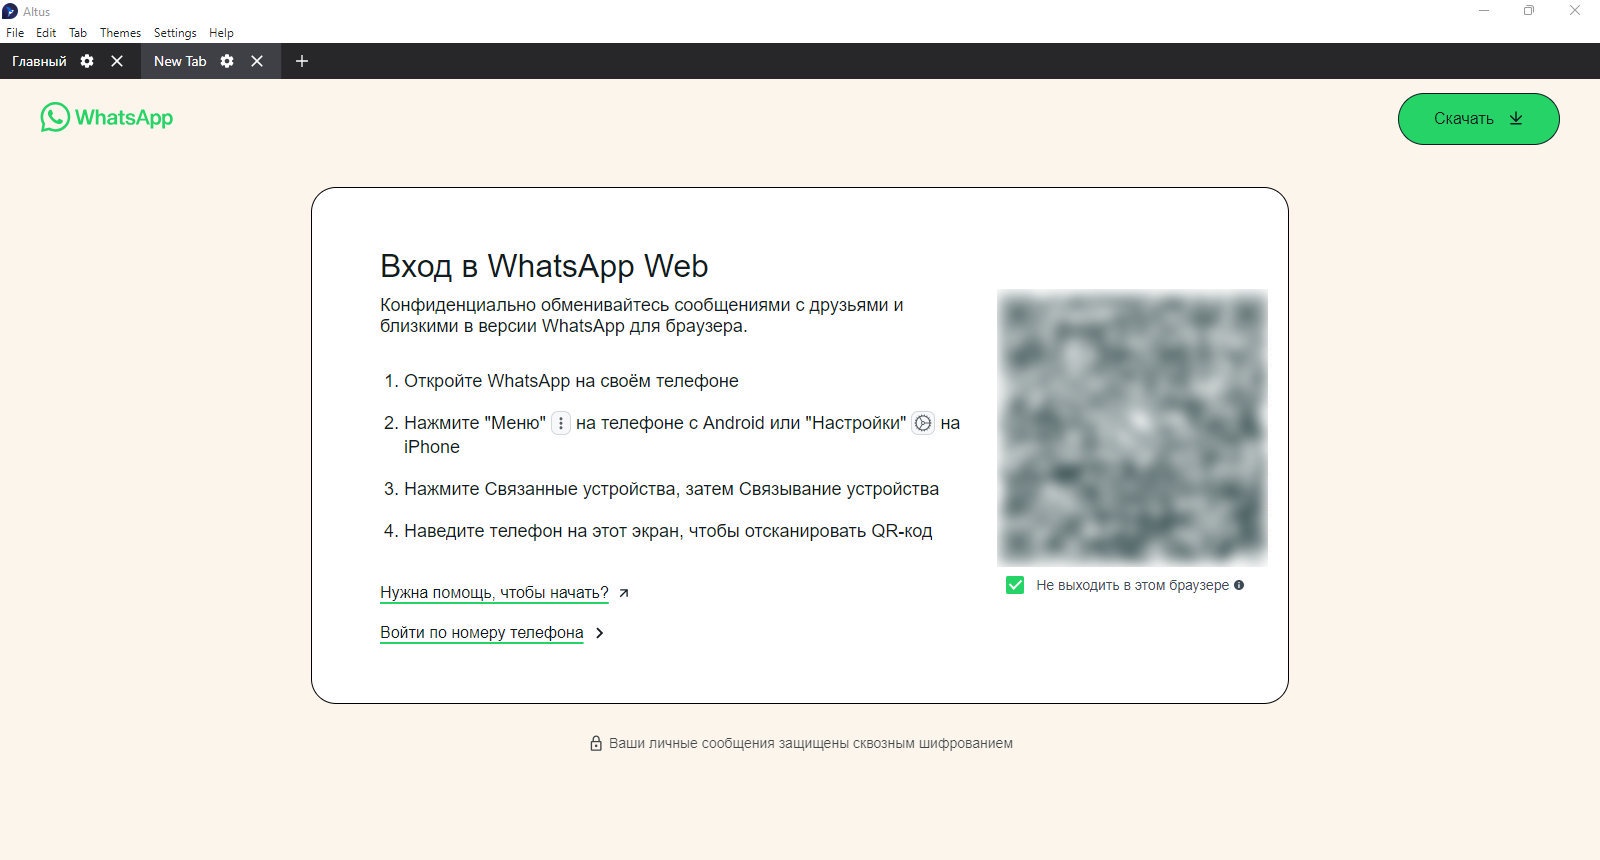
Task: Open the Settings menu
Action: click(175, 32)
